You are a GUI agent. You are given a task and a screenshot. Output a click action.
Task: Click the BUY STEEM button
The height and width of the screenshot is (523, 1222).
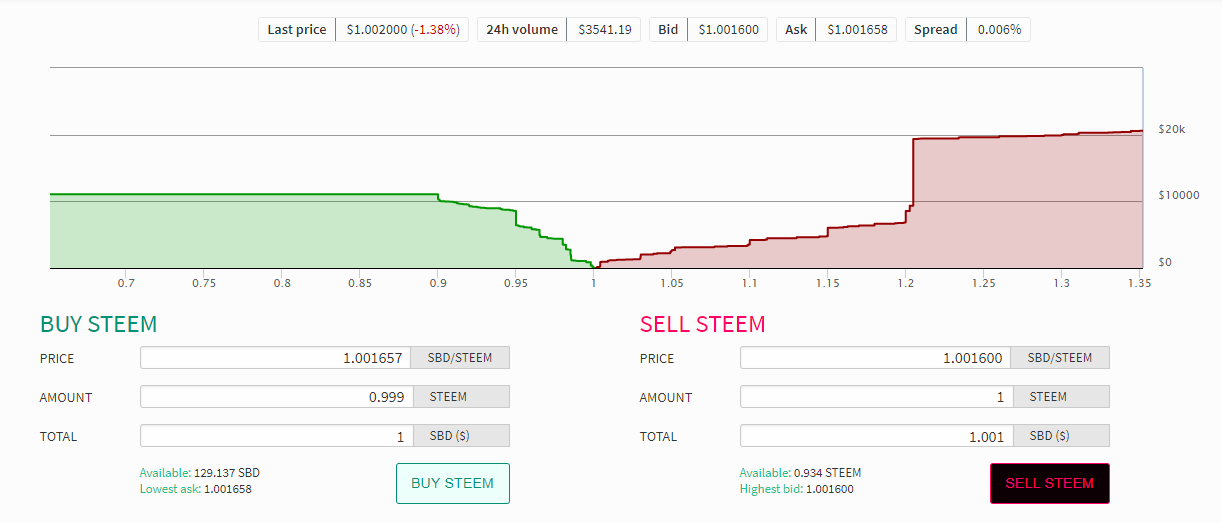(x=452, y=483)
